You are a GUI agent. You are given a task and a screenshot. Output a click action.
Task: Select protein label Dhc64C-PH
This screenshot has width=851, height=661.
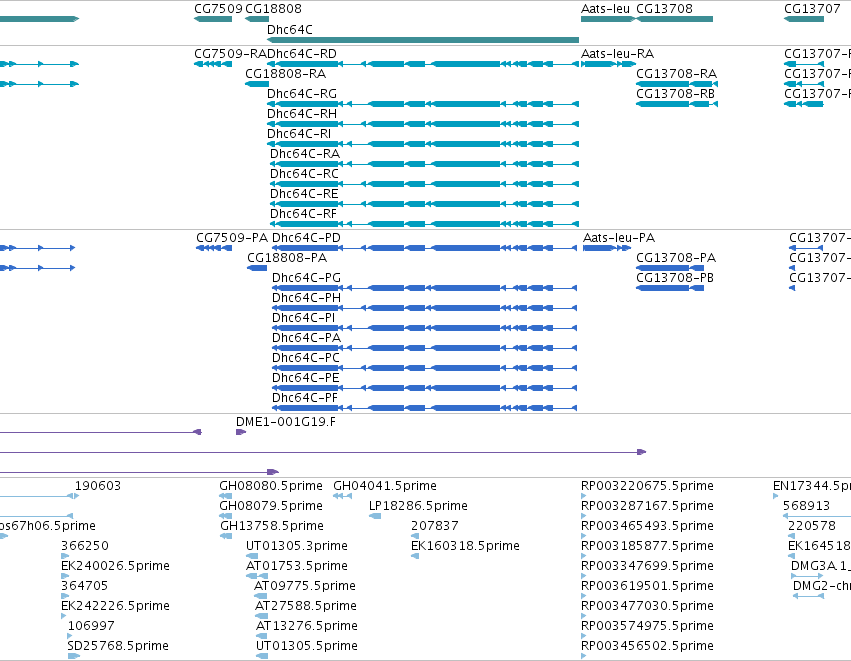306,298
